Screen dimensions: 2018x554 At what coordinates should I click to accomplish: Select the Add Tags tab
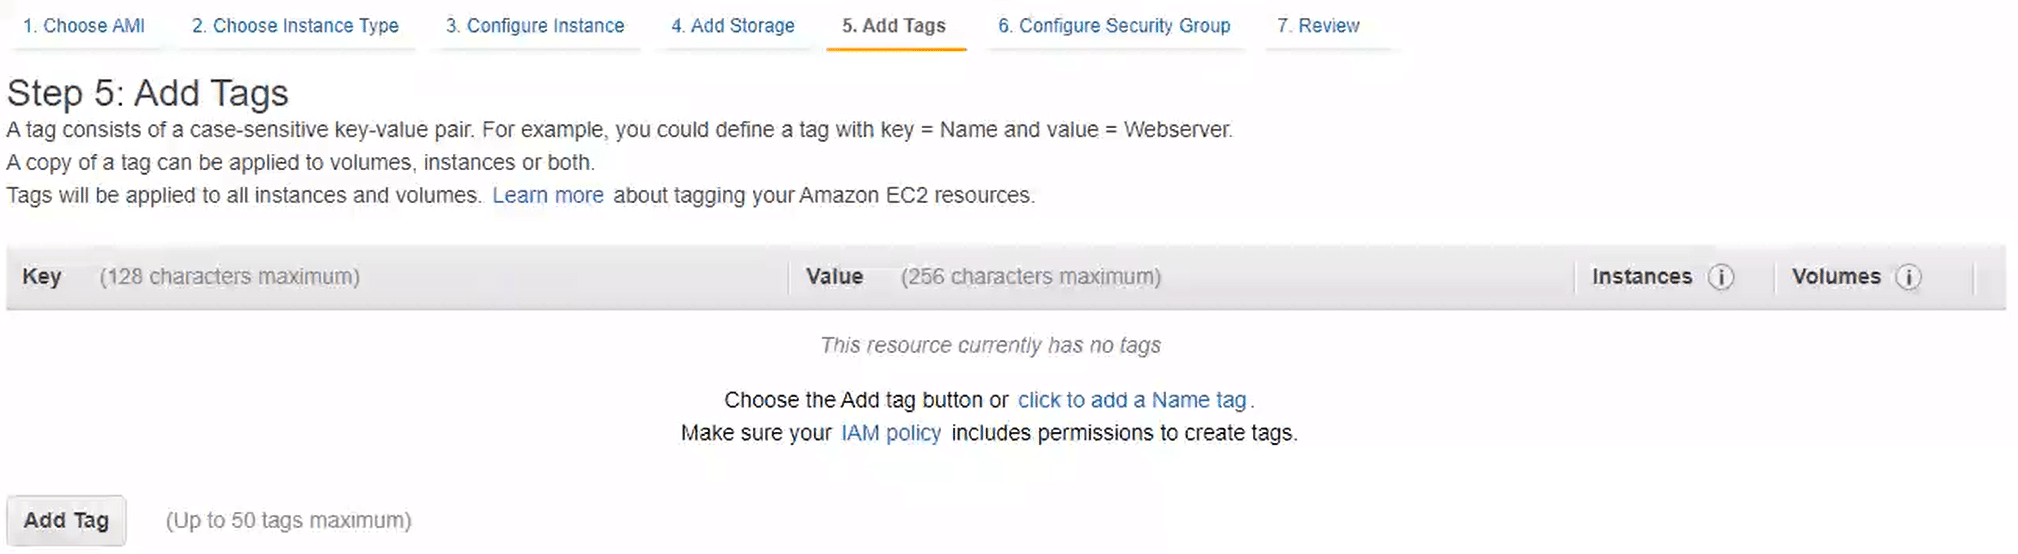coord(894,26)
